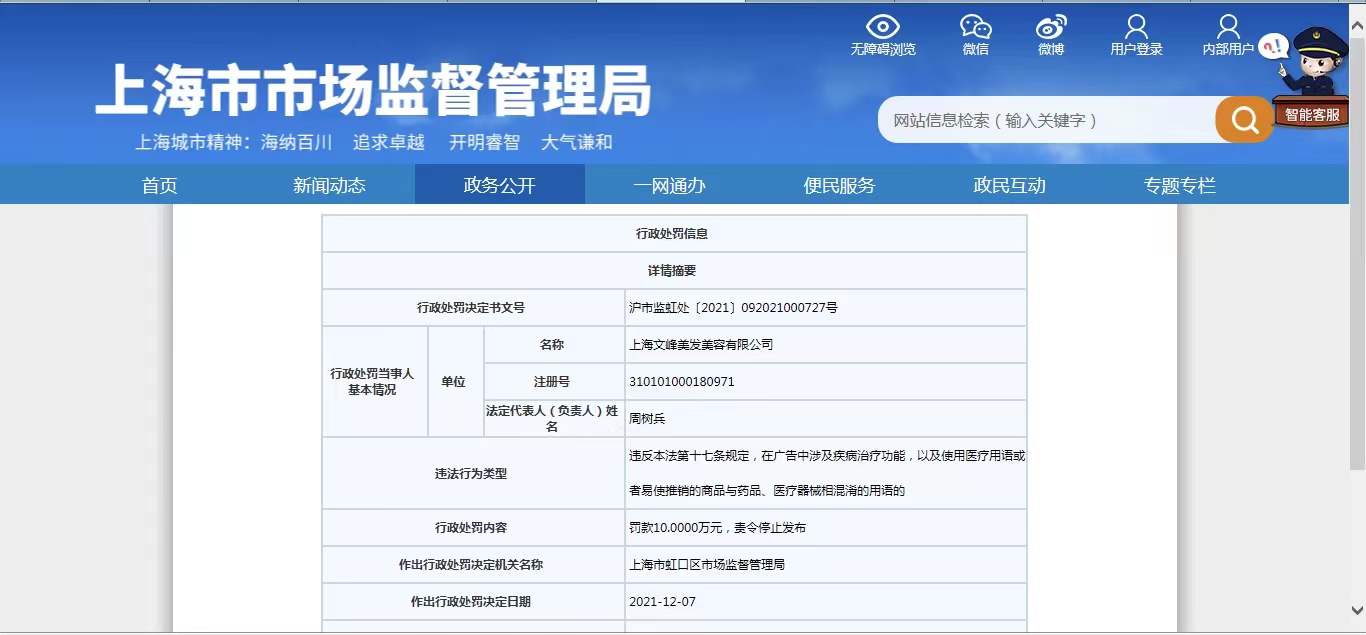Go to the 首页 navigation item
Image resolution: width=1366 pixels, height=635 pixels.
[x=159, y=185]
